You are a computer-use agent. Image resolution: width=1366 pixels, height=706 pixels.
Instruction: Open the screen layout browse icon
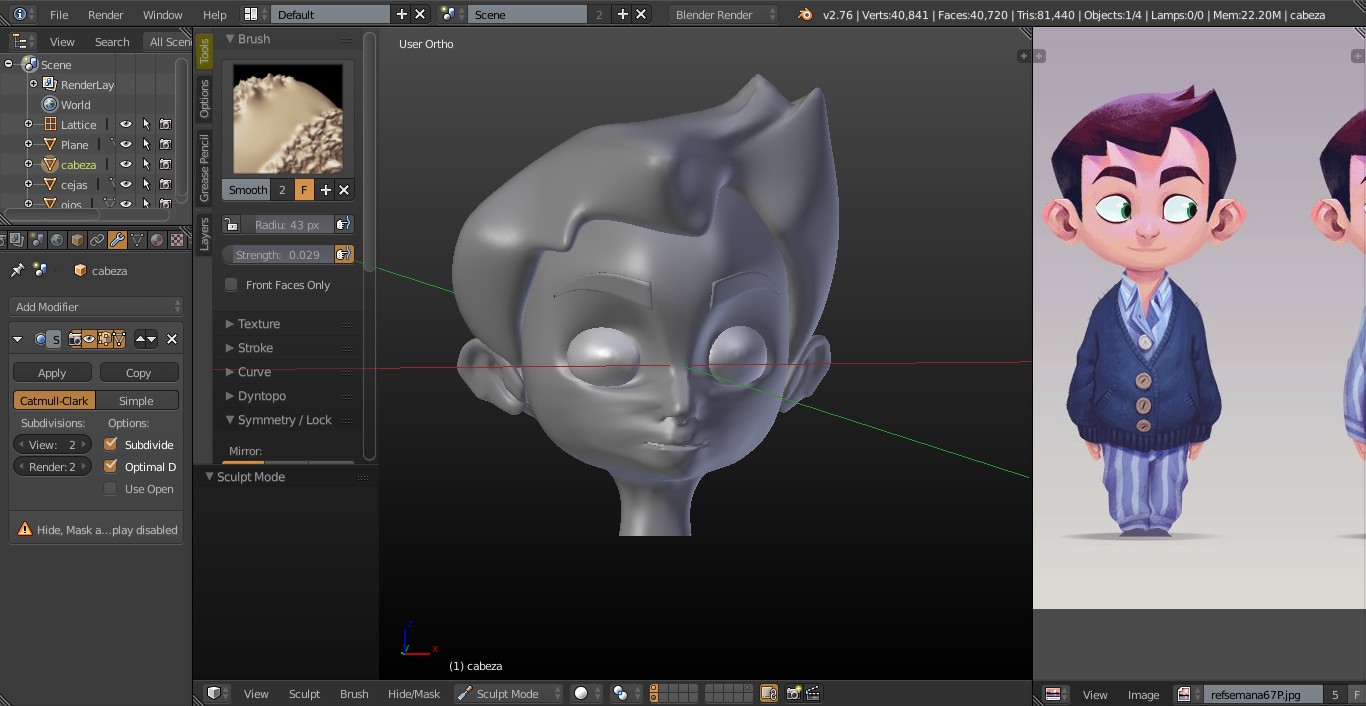click(255, 14)
